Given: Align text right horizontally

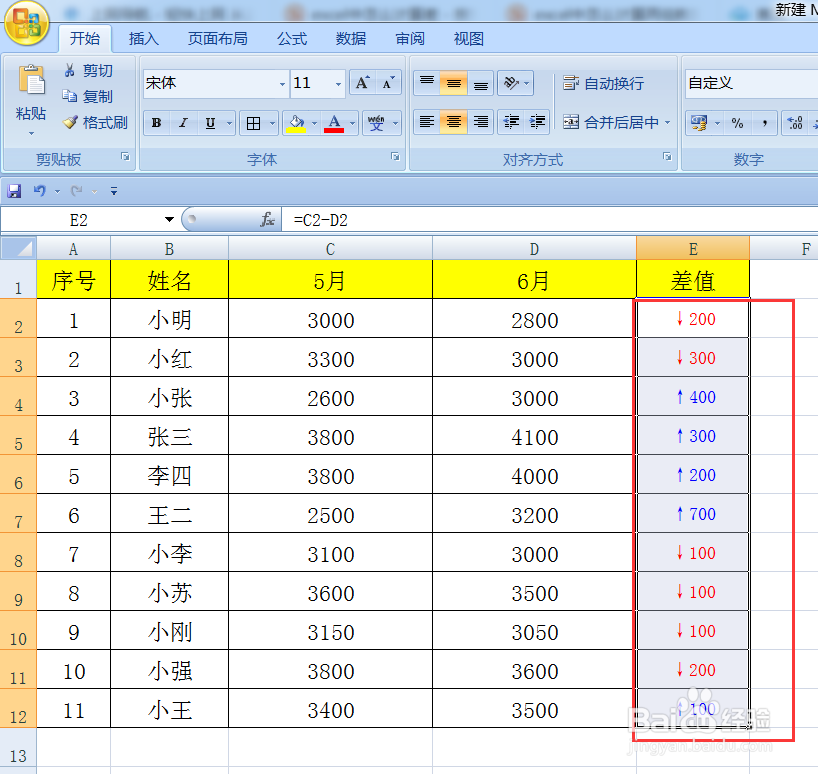Looking at the screenshot, I should pos(480,122).
